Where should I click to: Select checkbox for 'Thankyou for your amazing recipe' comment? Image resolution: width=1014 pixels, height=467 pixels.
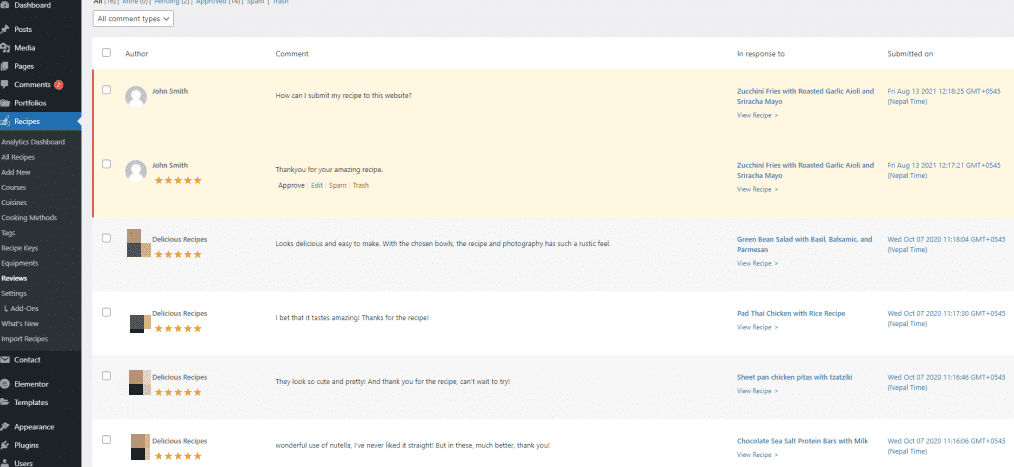[x=107, y=164]
